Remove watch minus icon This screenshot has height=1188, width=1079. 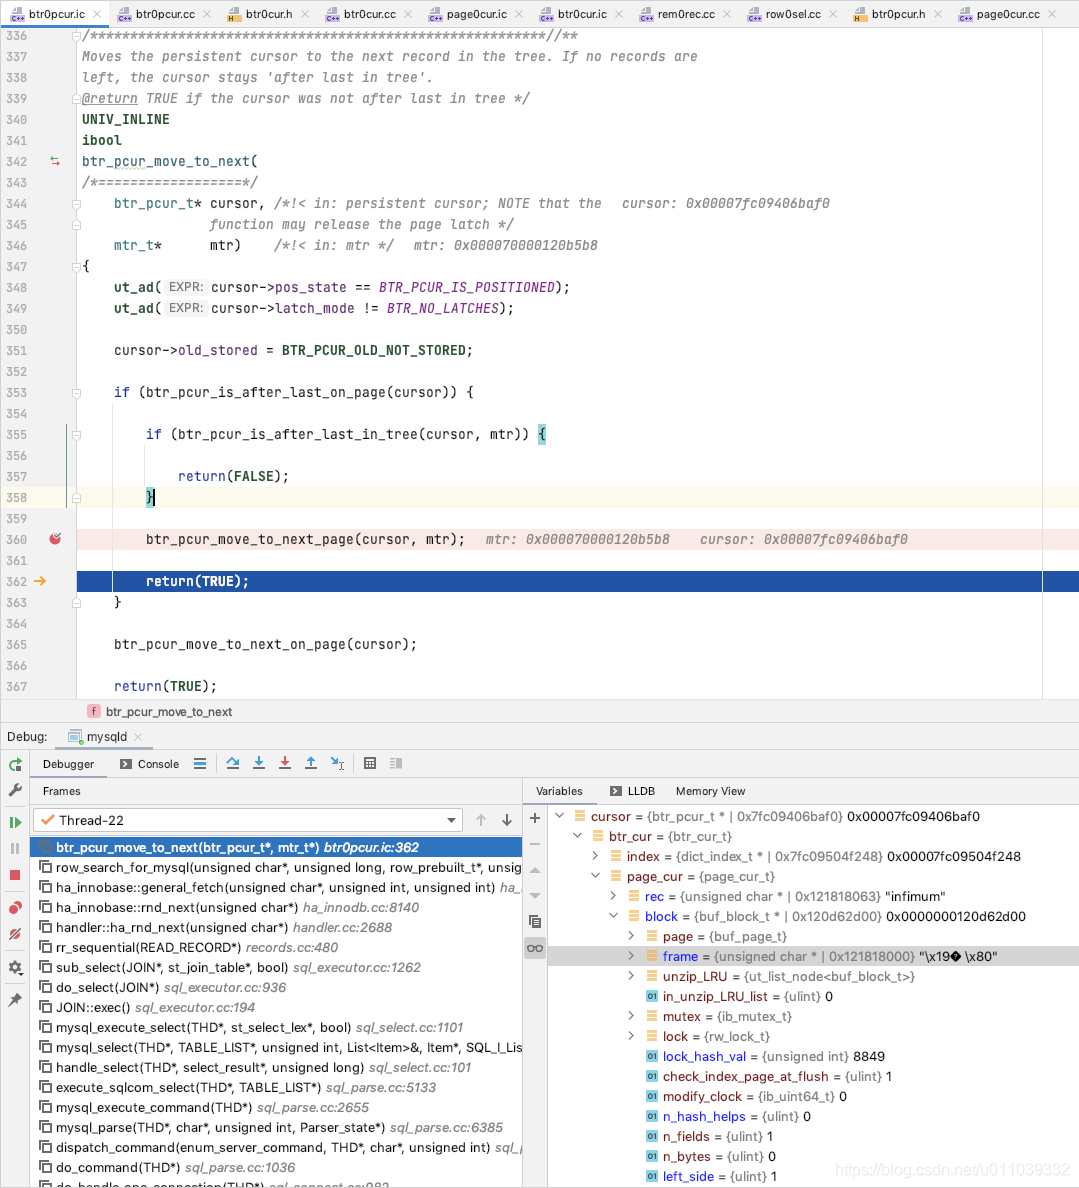pyautogui.click(x=535, y=844)
